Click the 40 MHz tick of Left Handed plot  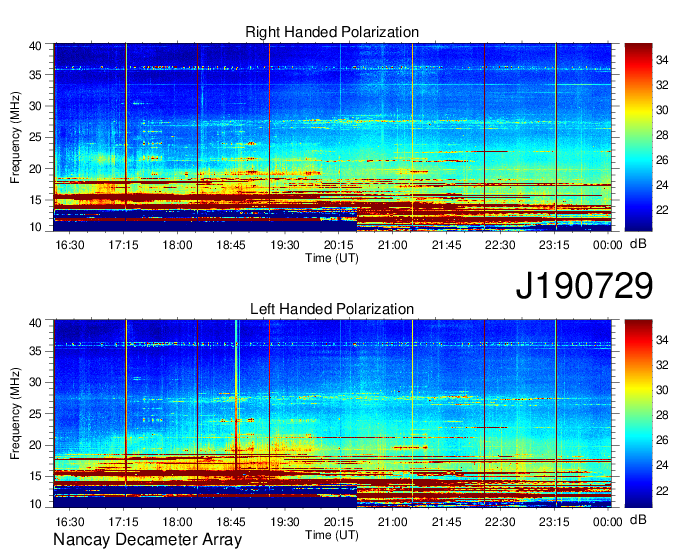pyautogui.click(x=36, y=323)
